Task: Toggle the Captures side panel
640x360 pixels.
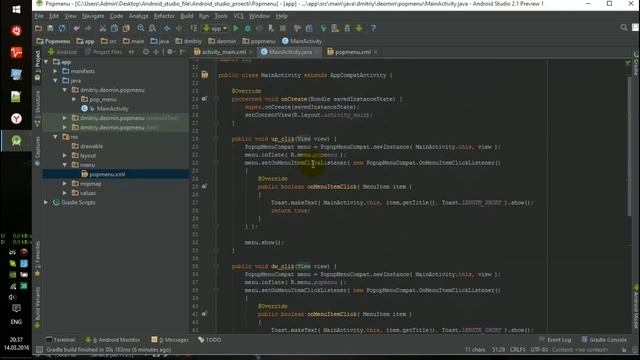Action: tap(38, 150)
